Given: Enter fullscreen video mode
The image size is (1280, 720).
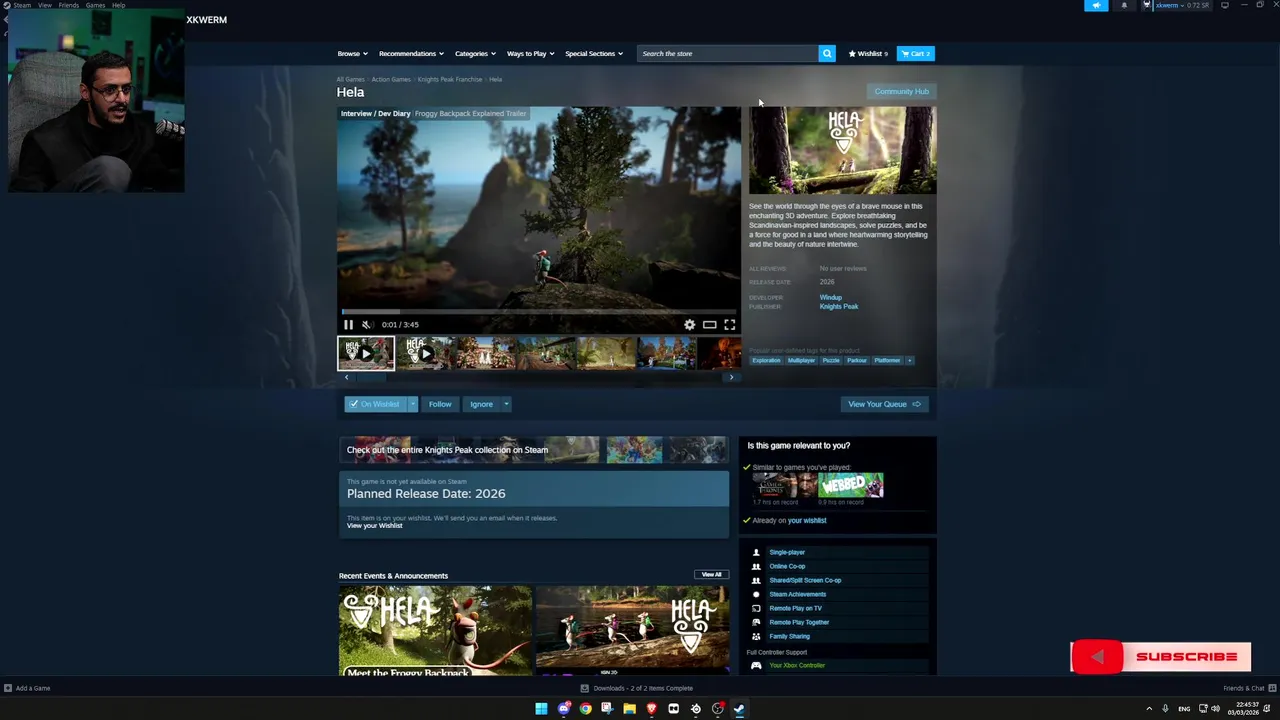Looking at the screenshot, I should click(729, 324).
